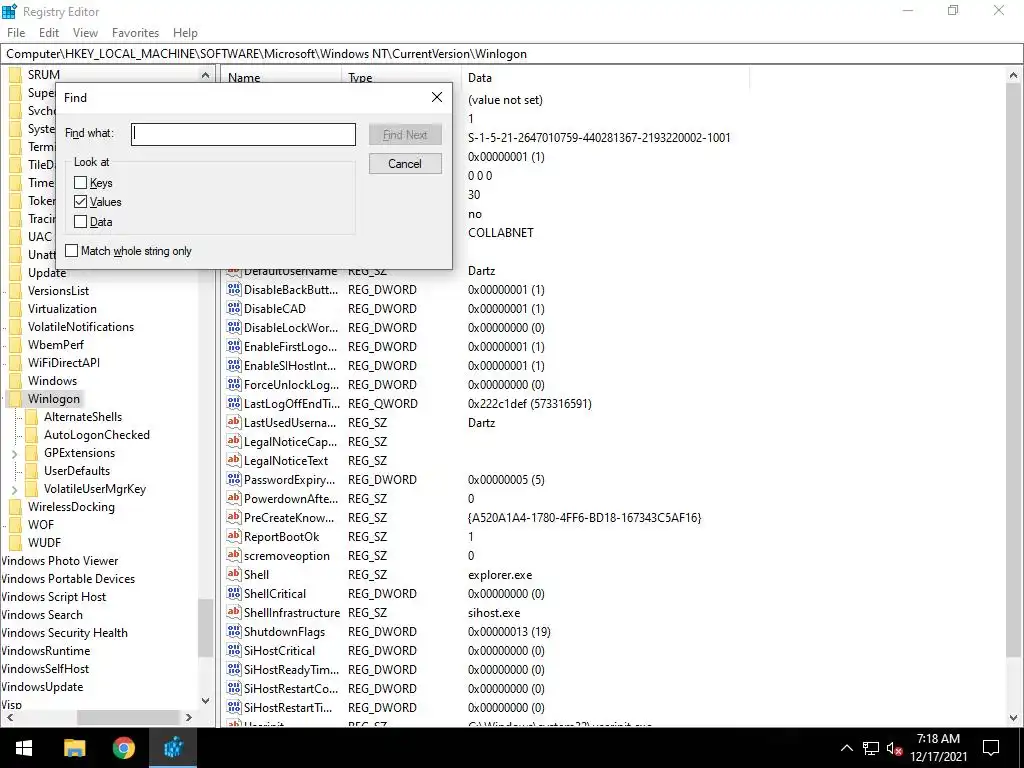Select the VolatileNotifications key
The image size is (1024, 768).
pyautogui.click(x=81, y=327)
